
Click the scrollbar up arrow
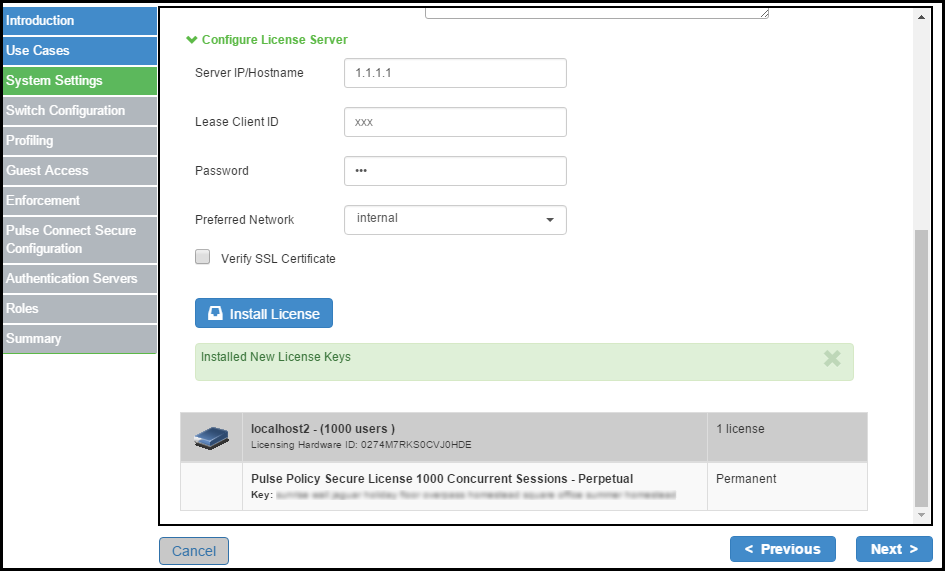click(921, 17)
